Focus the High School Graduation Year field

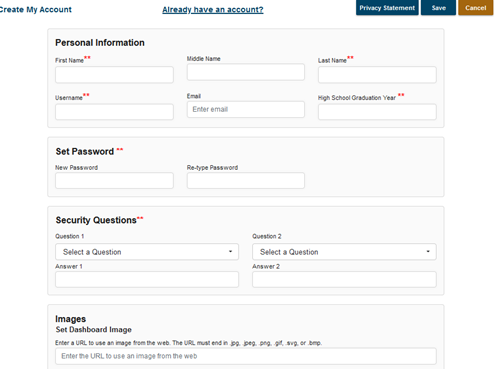tap(377, 112)
